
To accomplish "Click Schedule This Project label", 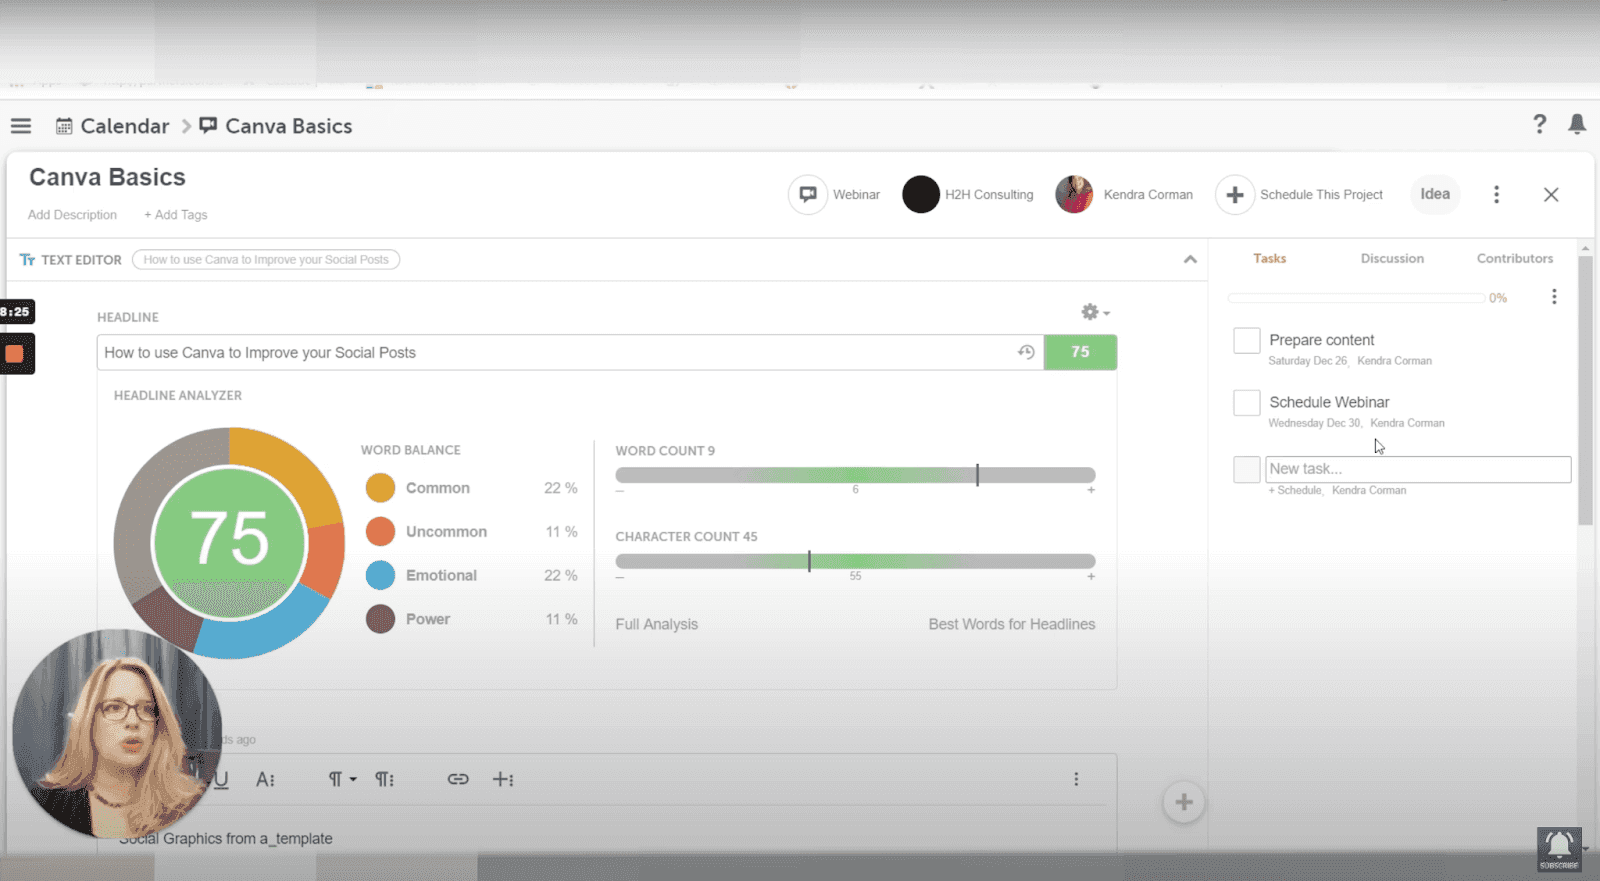I will (x=1321, y=194).
